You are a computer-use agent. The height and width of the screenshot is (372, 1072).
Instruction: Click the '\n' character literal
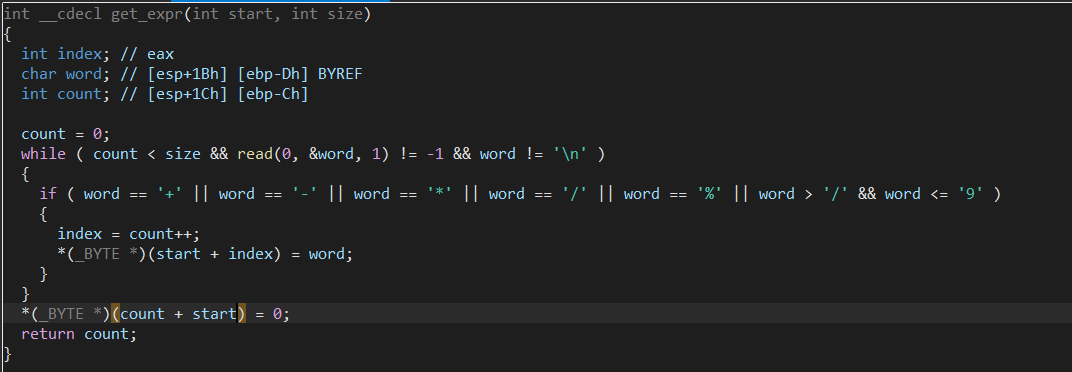(x=569, y=154)
